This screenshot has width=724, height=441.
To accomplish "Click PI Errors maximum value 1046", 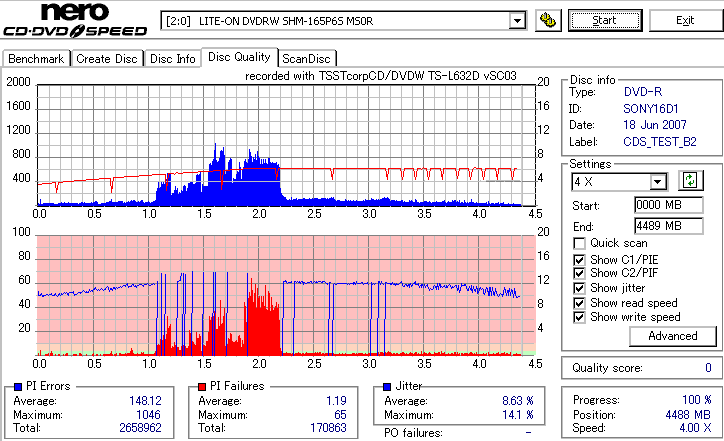I will click(x=148, y=415).
